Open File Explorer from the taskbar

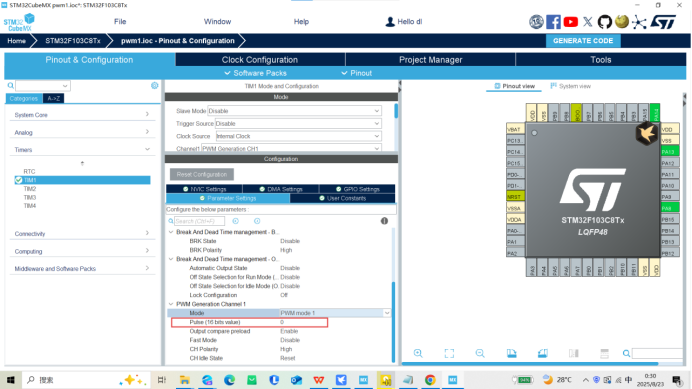pos(184,380)
